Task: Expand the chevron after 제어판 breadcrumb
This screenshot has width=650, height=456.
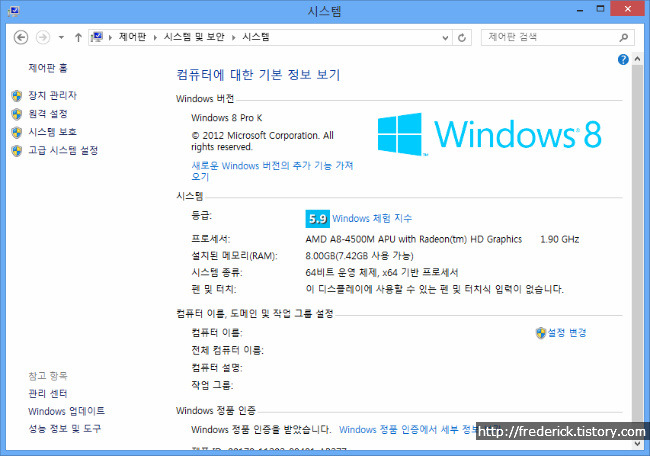Action: (155, 37)
